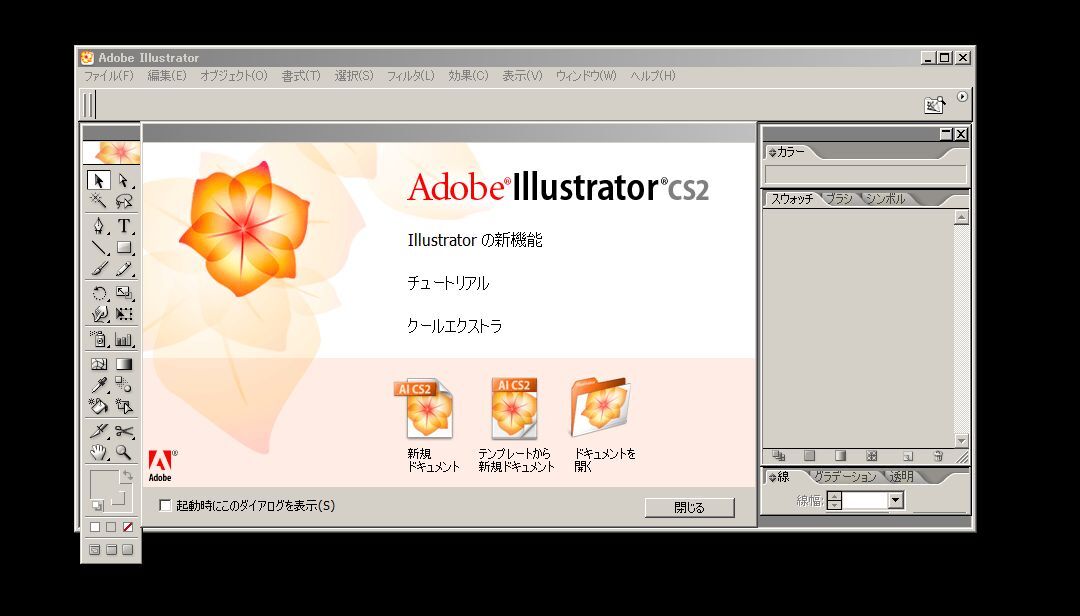
Task: Select the Mesh tool
Action: pos(98,364)
